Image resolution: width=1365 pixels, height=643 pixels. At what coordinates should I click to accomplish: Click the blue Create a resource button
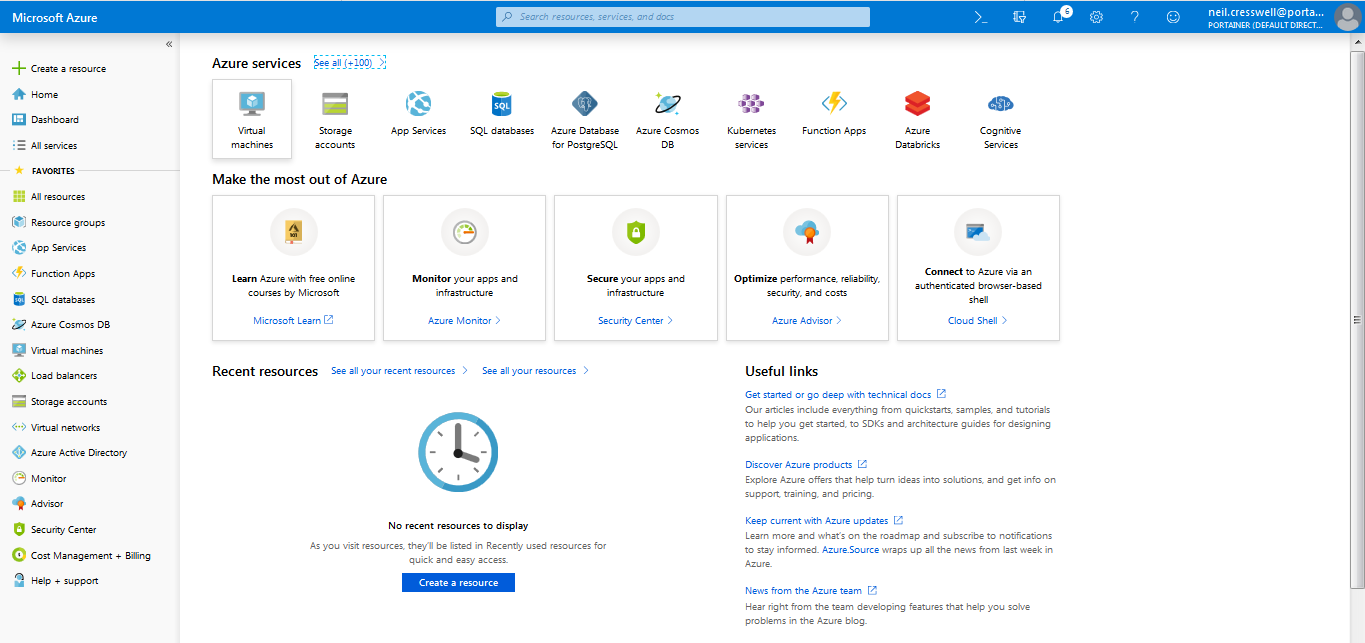(x=458, y=583)
